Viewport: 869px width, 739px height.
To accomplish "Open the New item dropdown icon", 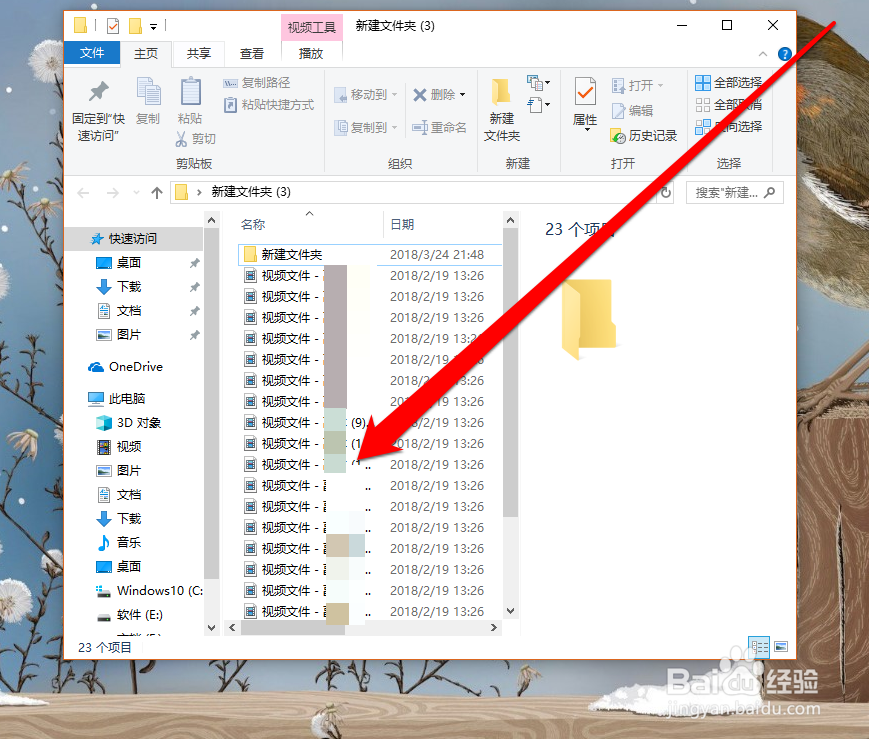I will click(538, 83).
